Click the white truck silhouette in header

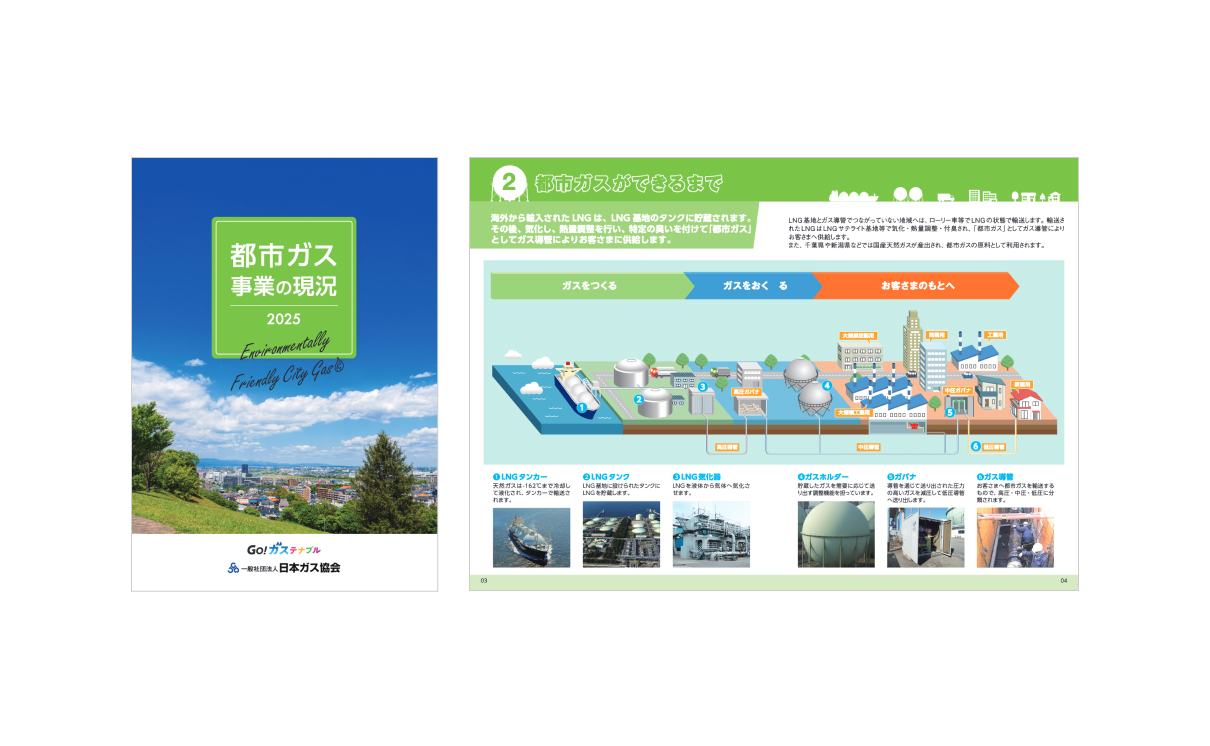click(x=946, y=197)
